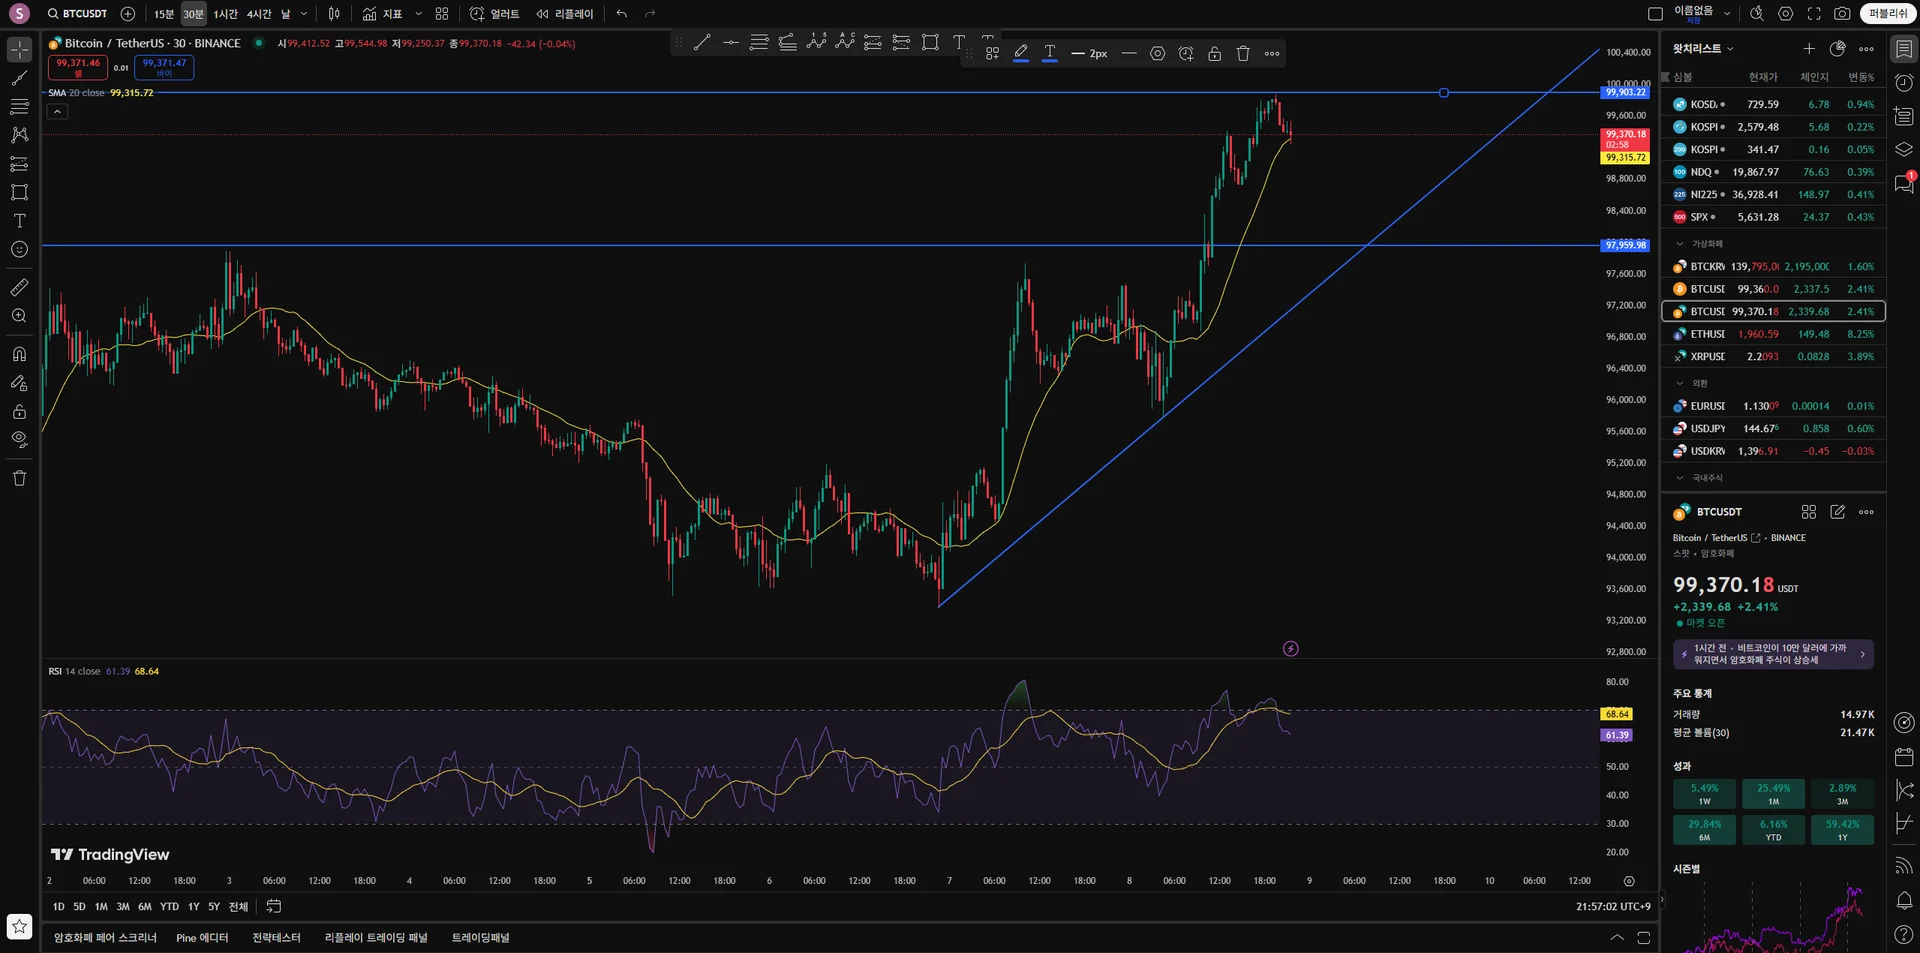Open the trendline settings gear icon
1920x953 pixels.
point(1157,54)
